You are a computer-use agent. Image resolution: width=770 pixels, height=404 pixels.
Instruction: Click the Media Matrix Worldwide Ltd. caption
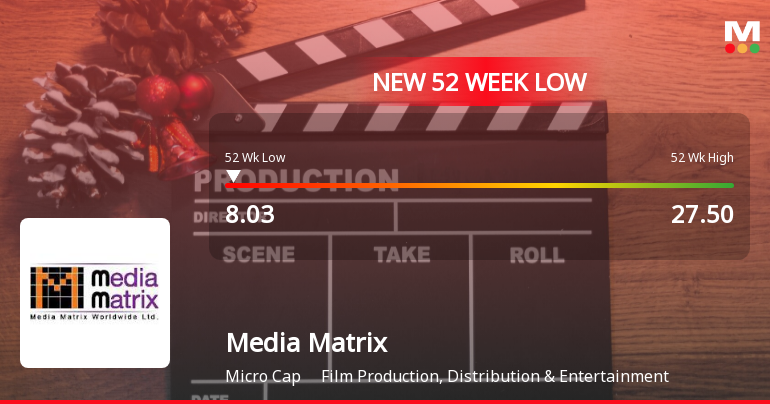(x=94, y=317)
